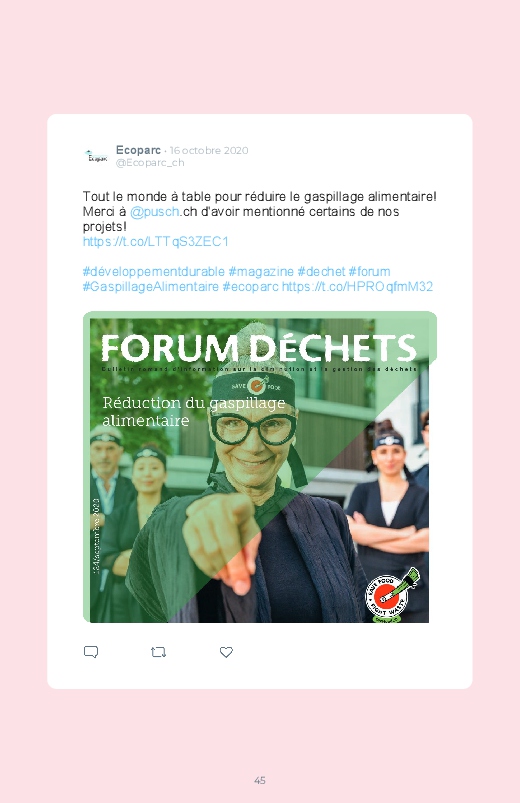Follow the t.co/LTTqS3ZEC1 link
This screenshot has width=520, height=803.
(156, 242)
